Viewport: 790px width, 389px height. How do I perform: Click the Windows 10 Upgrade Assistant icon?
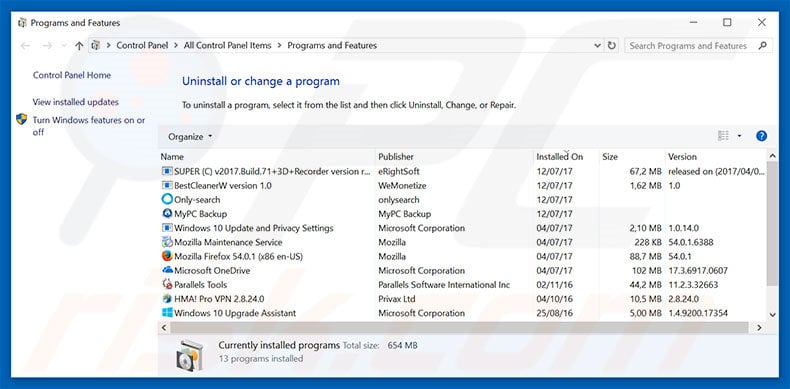[167, 313]
